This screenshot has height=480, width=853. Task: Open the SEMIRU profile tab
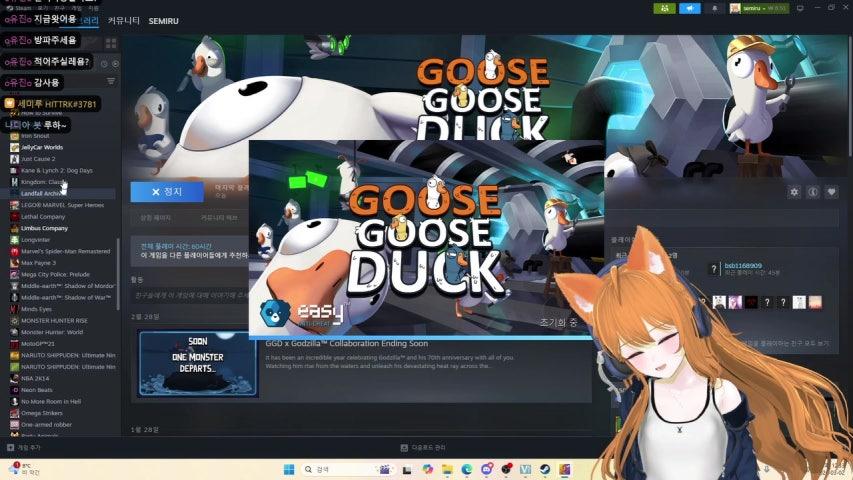[163, 21]
